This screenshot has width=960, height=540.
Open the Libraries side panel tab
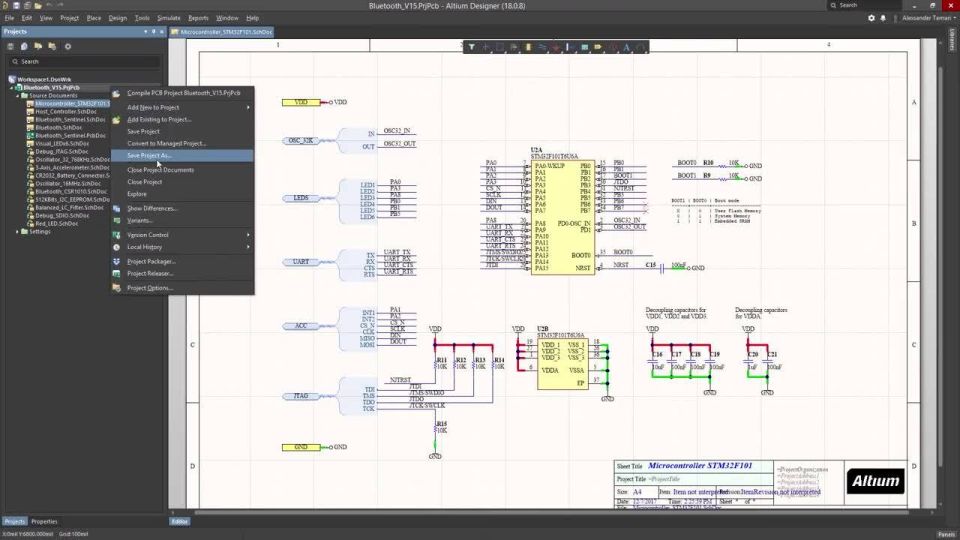click(x=953, y=40)
